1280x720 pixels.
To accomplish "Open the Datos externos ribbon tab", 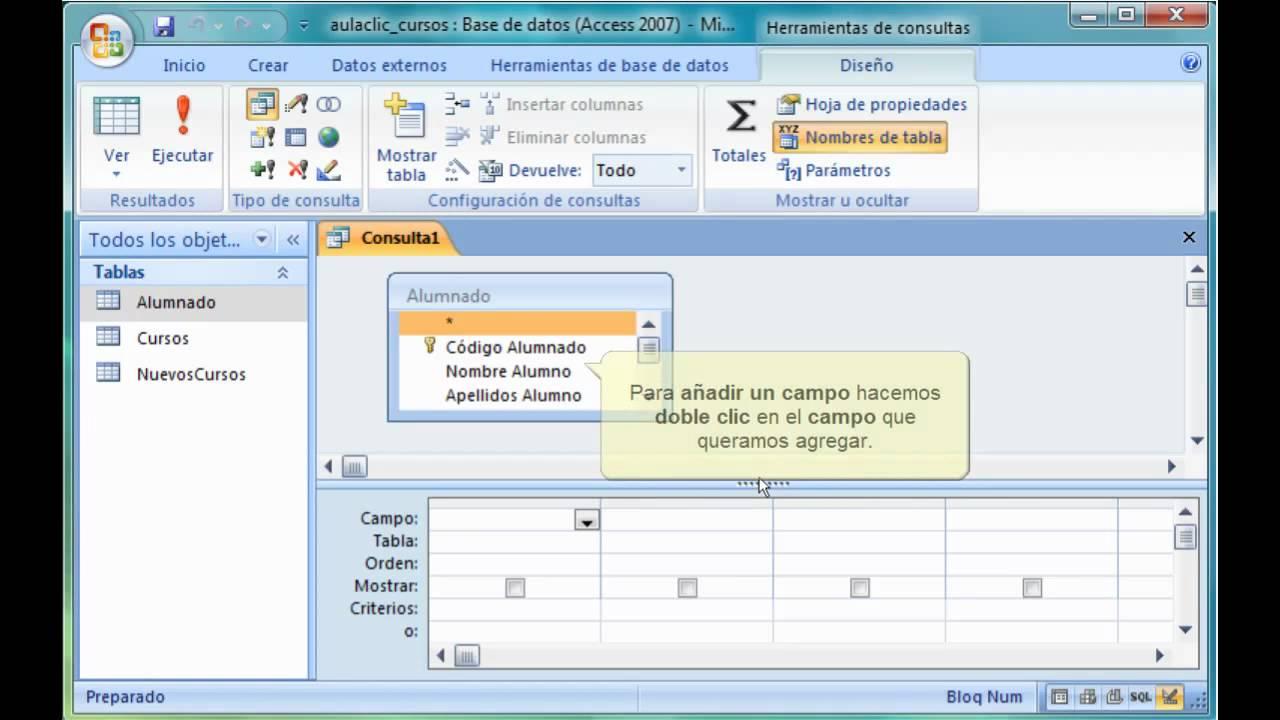I will (389, 65).
